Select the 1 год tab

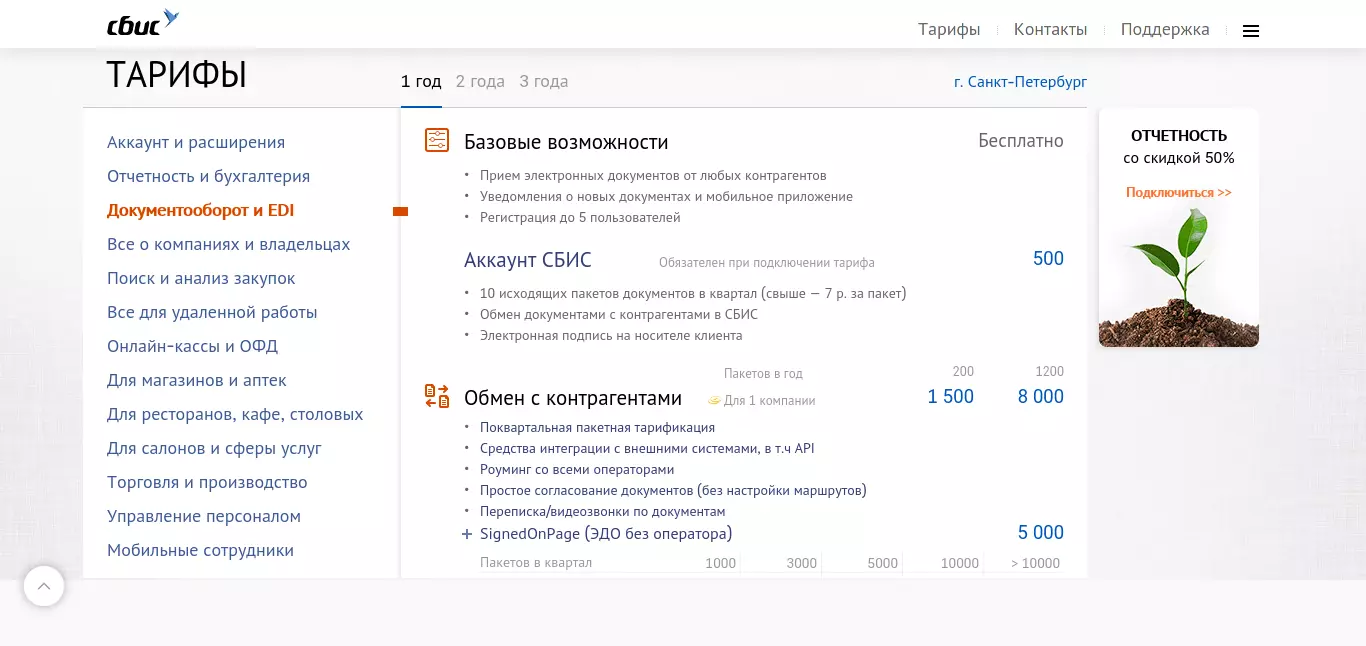click(x=421, y=81)
